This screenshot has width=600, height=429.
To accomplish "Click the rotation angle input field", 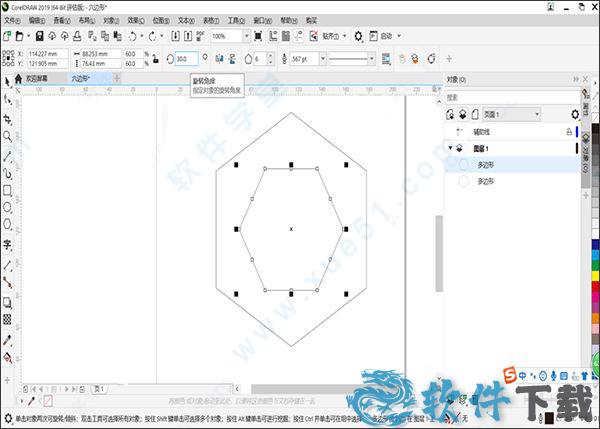I will [185, 59].
